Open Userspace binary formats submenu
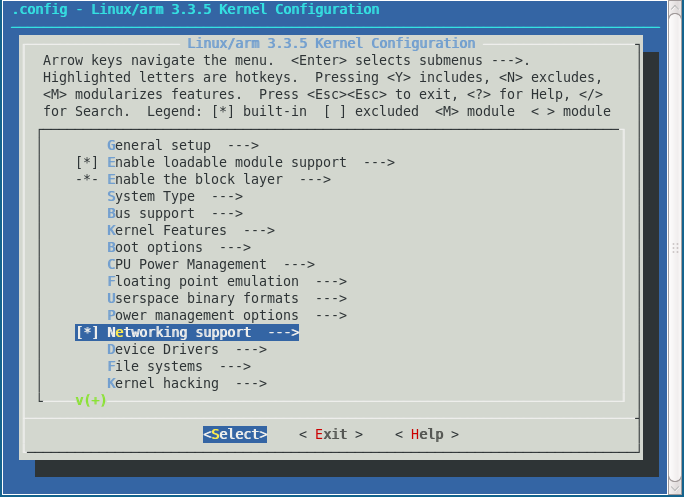Screen dimensions: 684x497 tap(227, 298)
